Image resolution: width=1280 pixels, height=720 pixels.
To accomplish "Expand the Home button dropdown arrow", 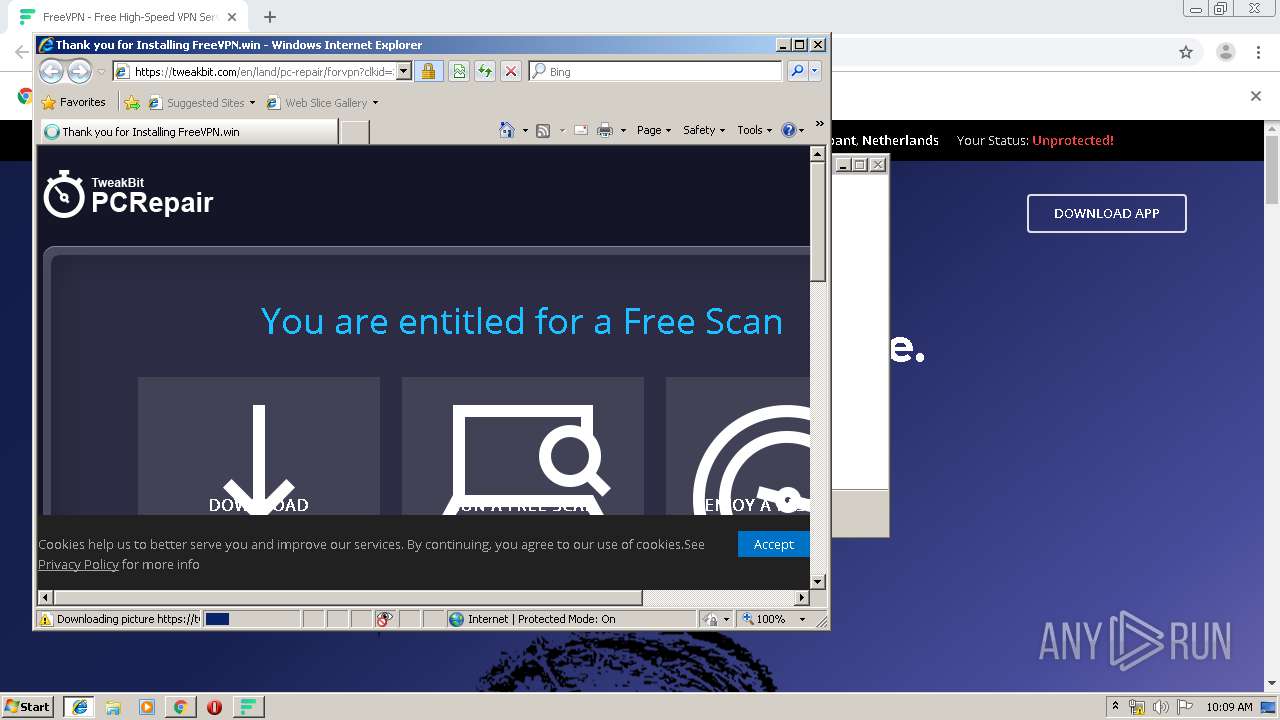I will pos(525,131).
